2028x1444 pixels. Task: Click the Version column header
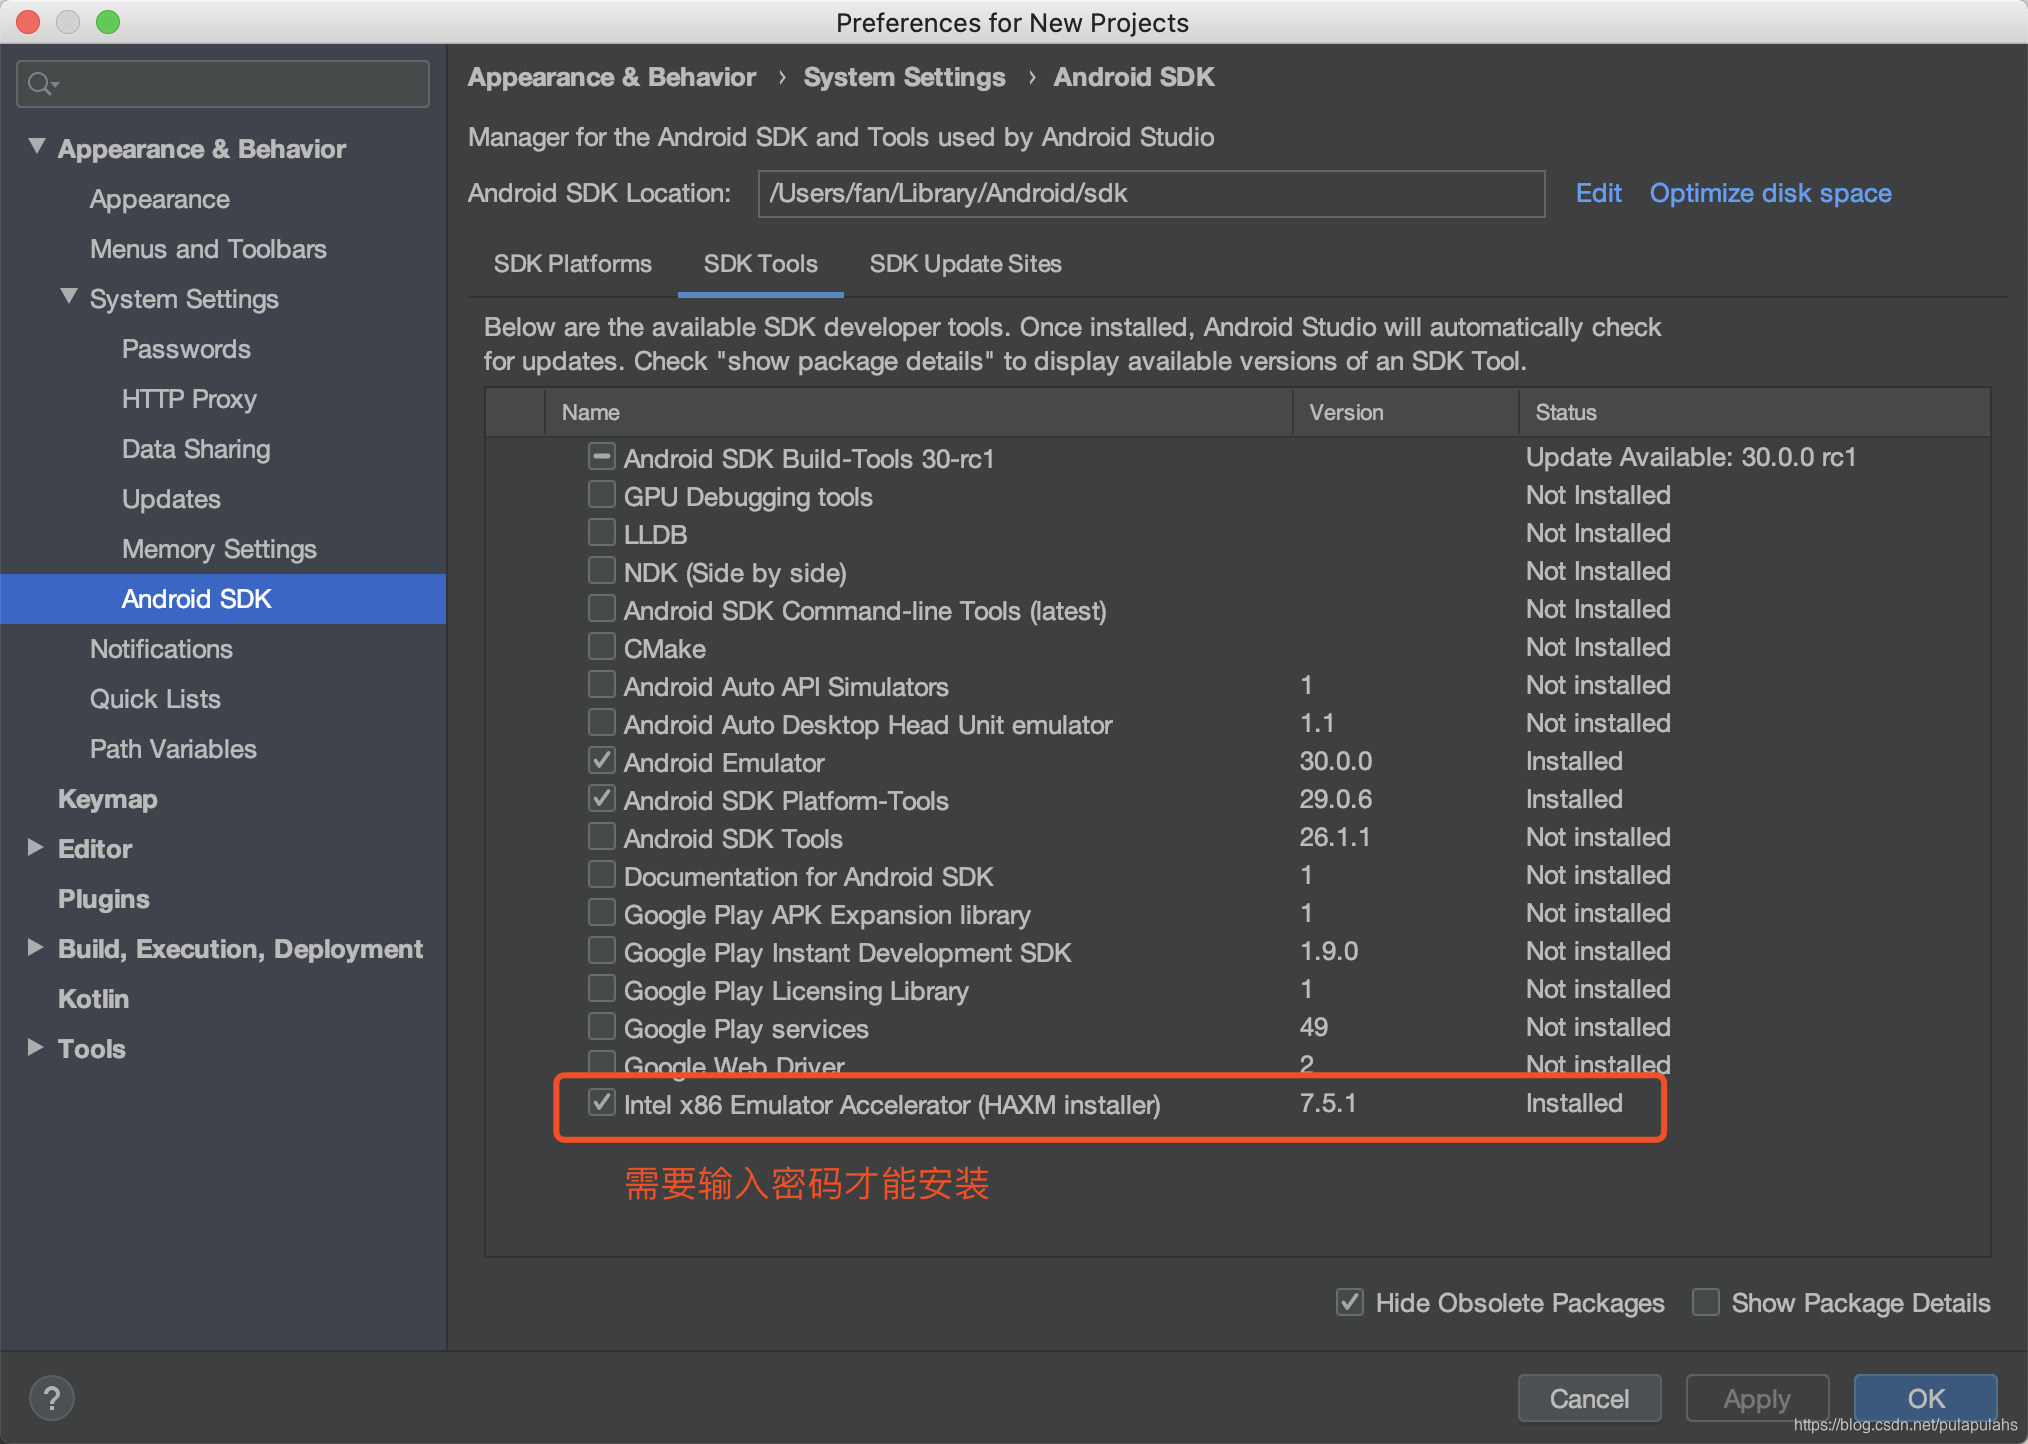pos(1405,412)
